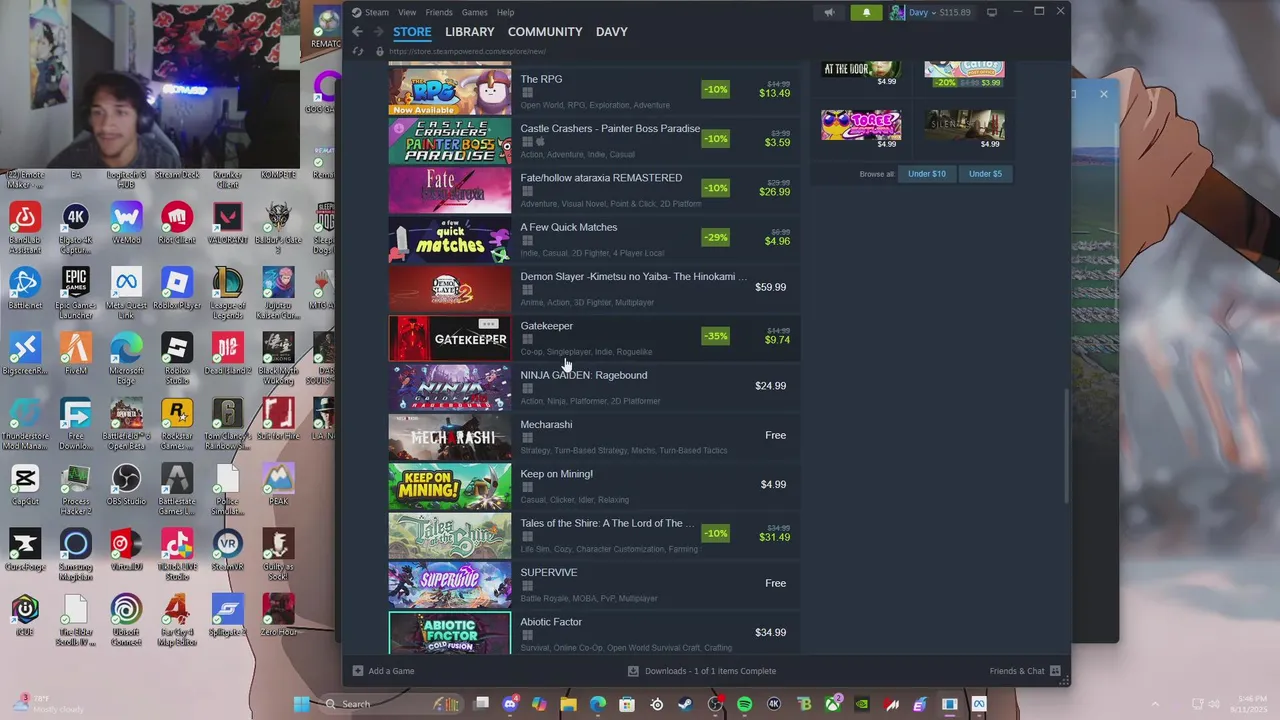
Task: Open the Steam announcements megaphone icon
Action: coord(829,12)
